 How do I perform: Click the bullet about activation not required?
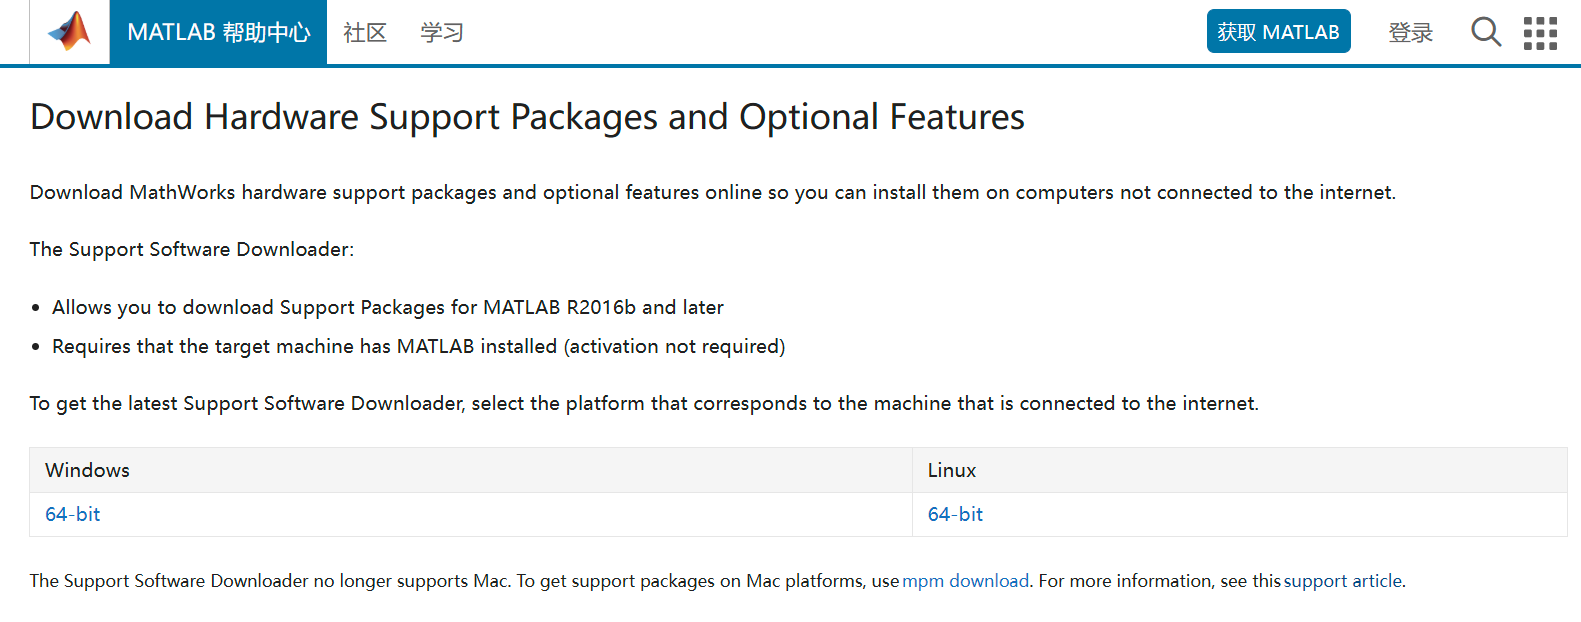pos(418,346)
